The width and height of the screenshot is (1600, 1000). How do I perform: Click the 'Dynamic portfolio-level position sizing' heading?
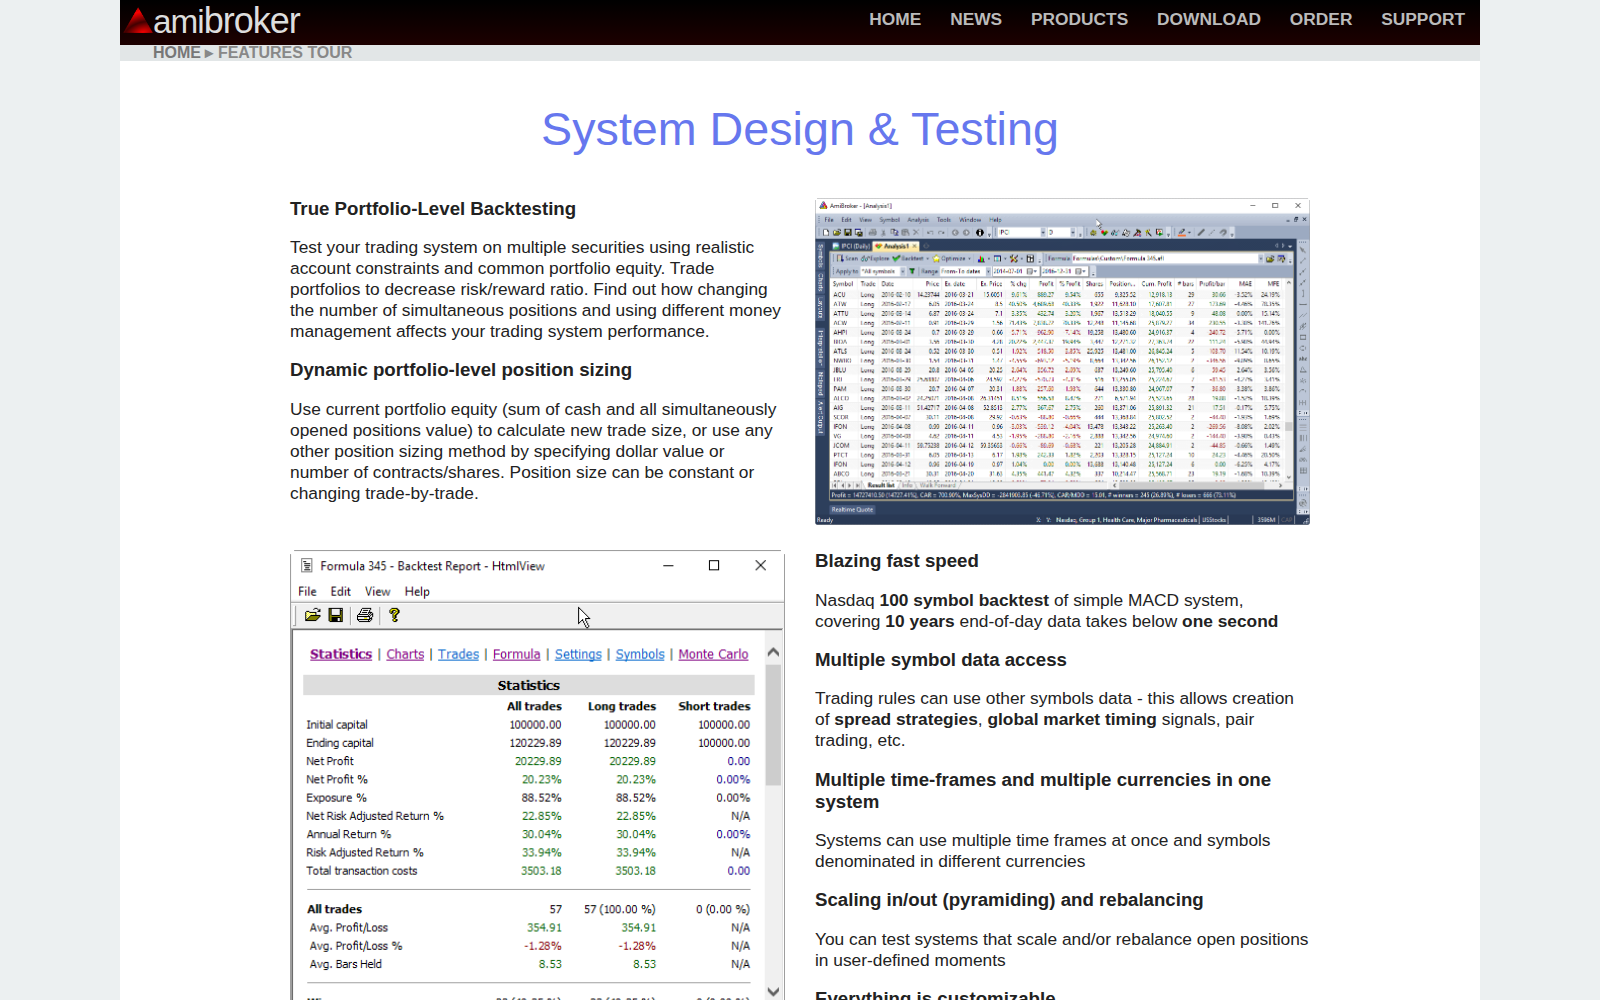(461, 370)
